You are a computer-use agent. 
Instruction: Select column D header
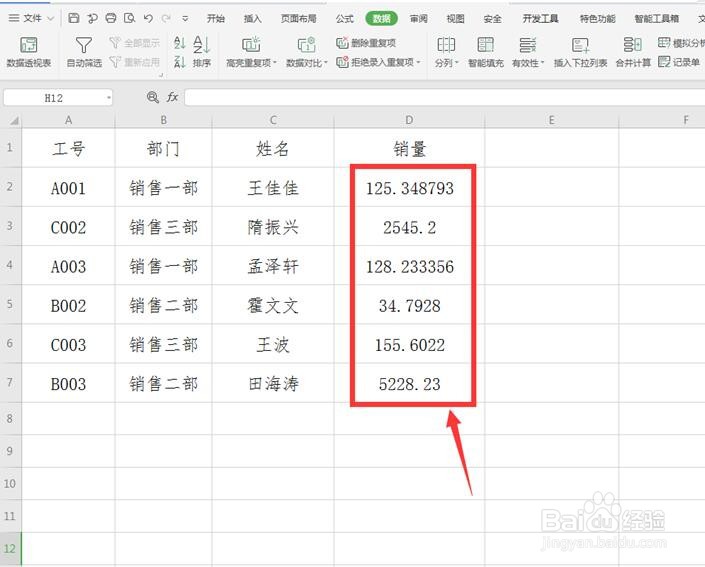coord(409,120)
